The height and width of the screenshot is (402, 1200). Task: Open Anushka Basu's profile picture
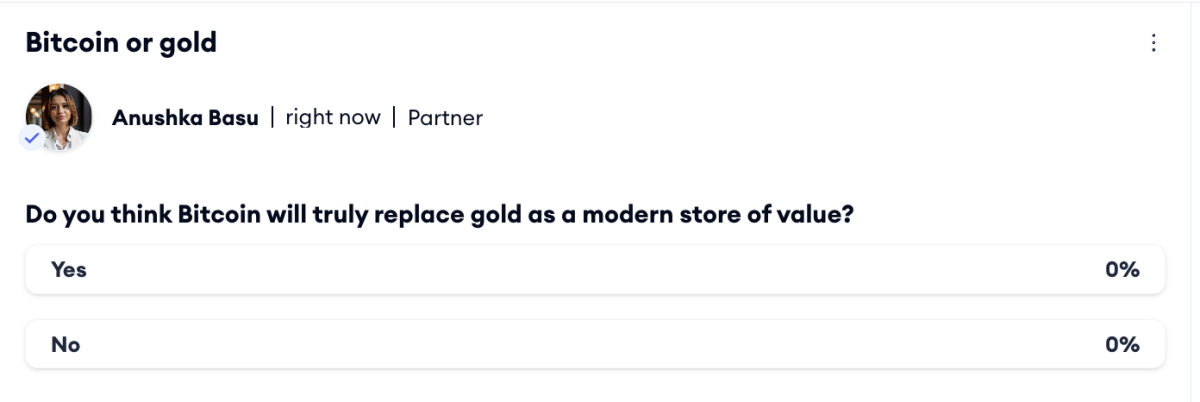[59, 117]
